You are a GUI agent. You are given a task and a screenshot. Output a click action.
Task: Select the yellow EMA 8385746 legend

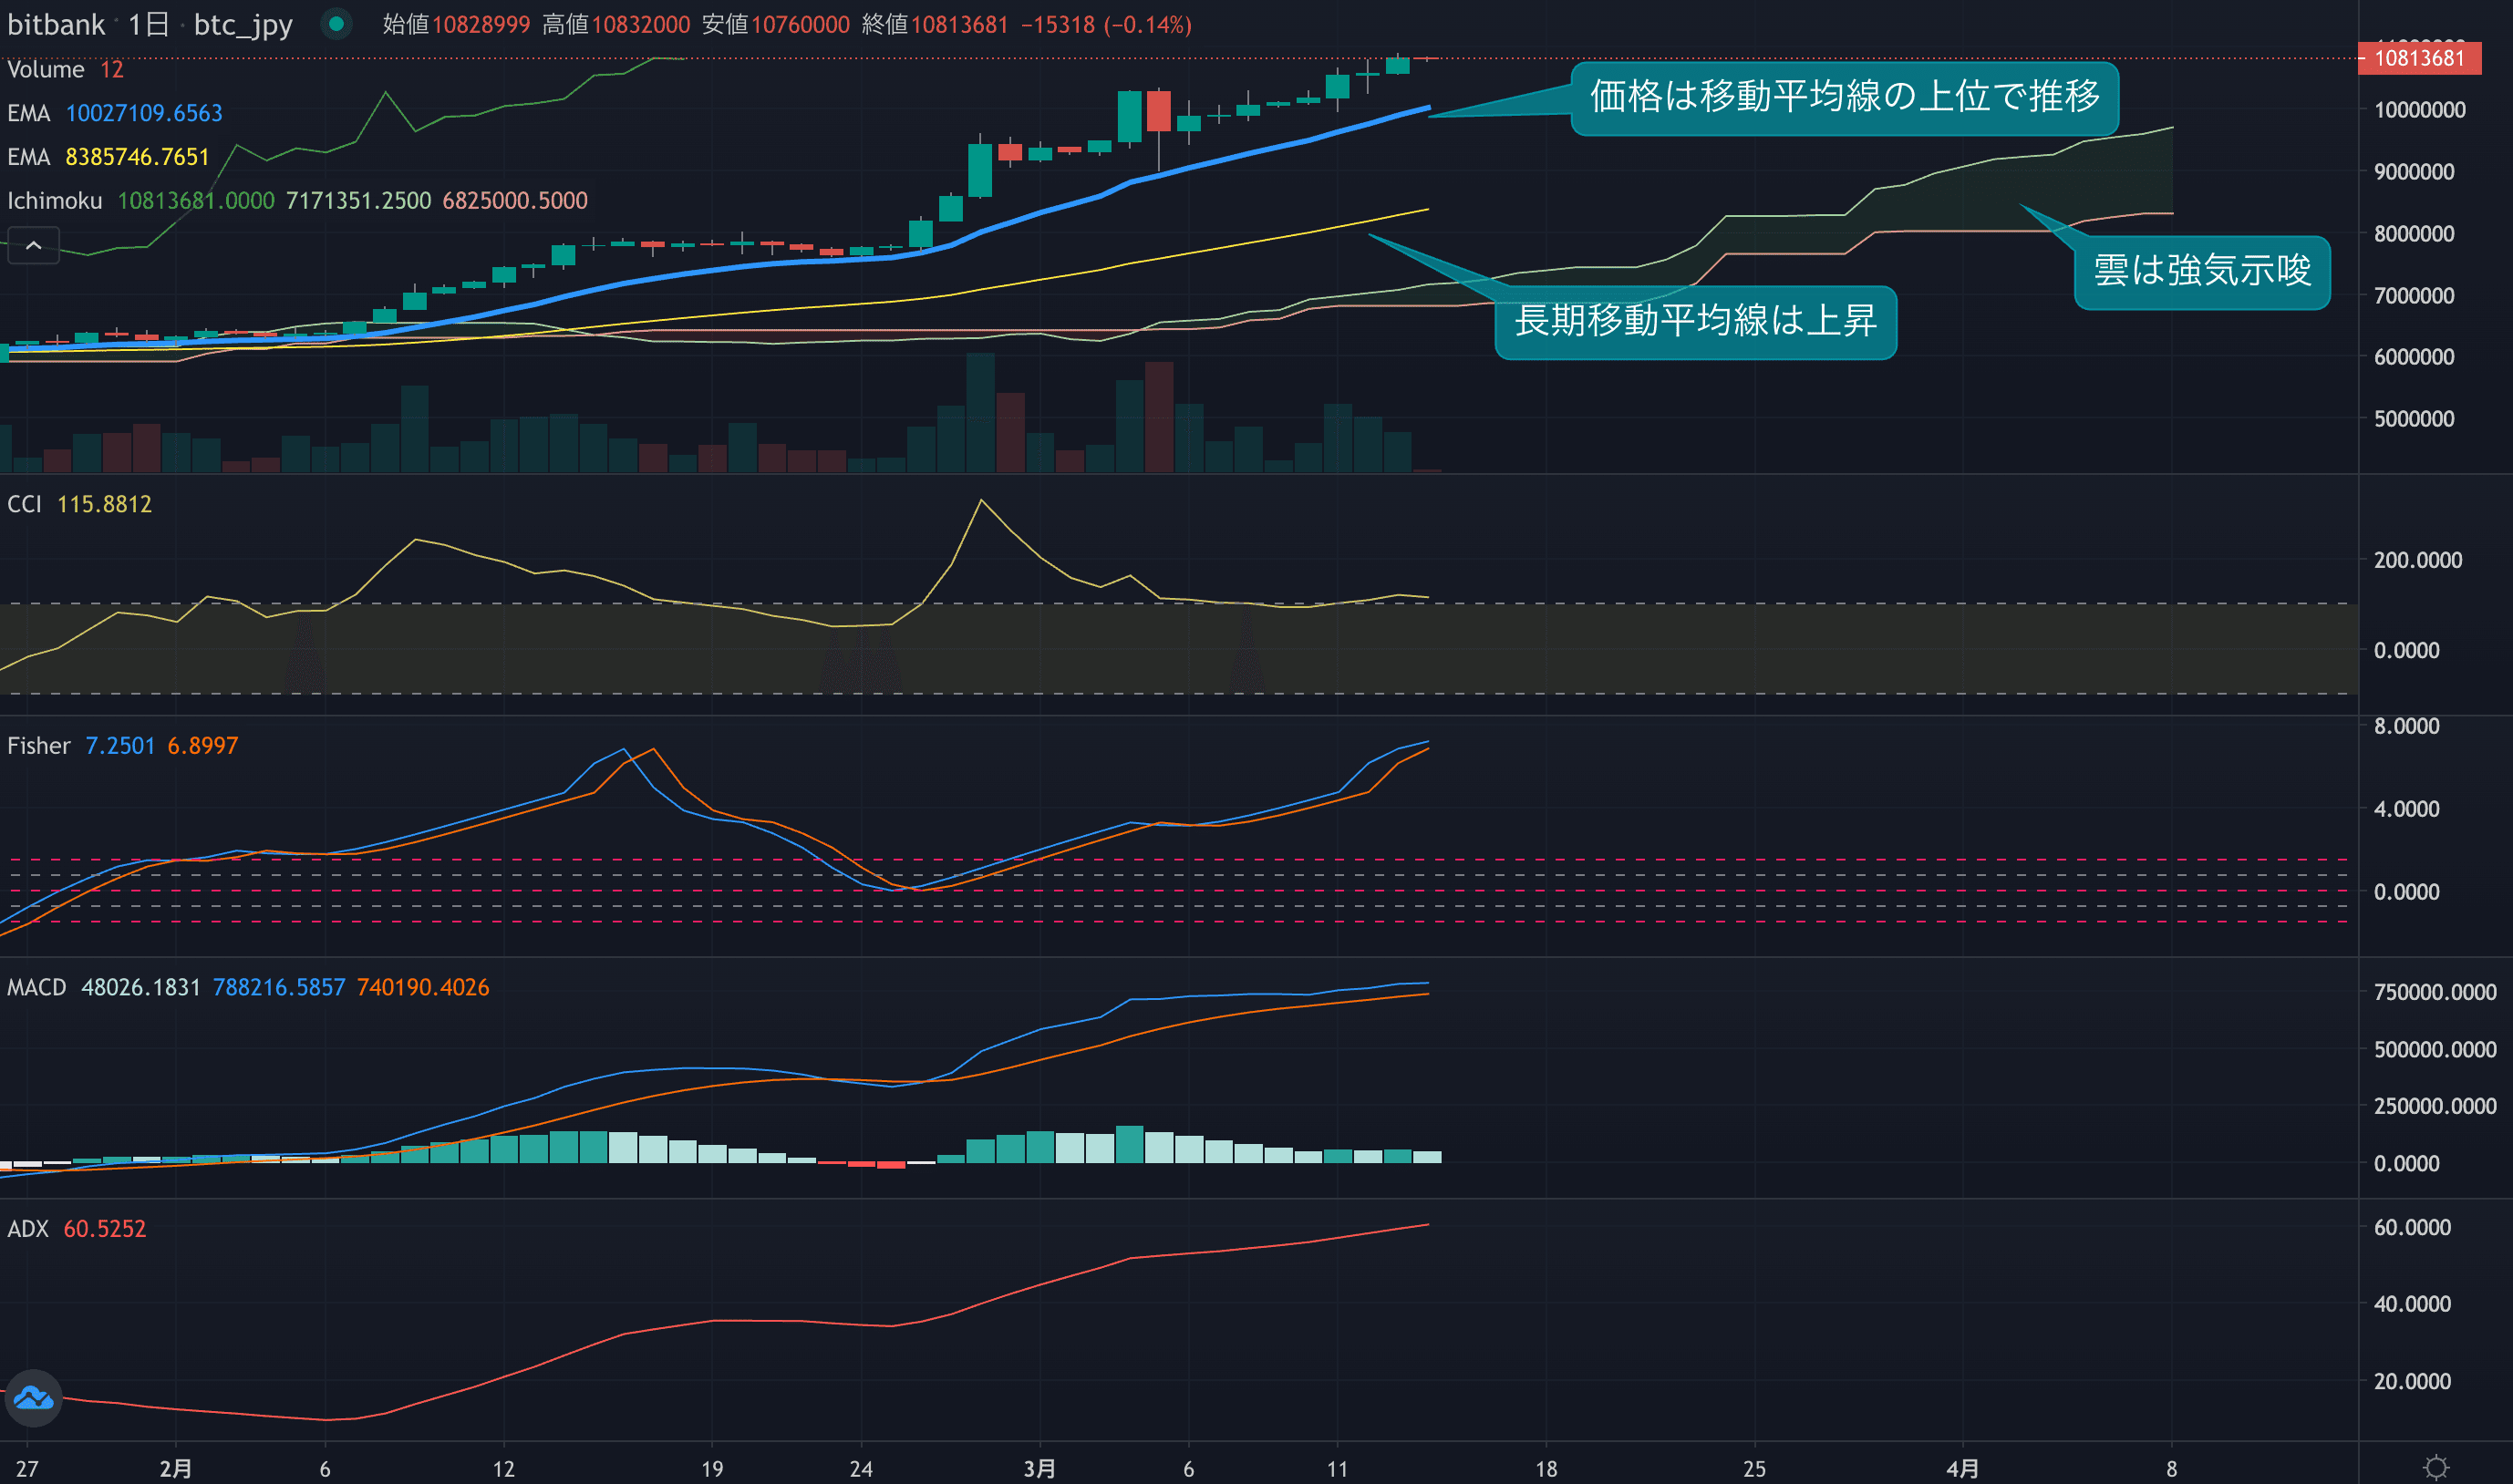(136, 157)
